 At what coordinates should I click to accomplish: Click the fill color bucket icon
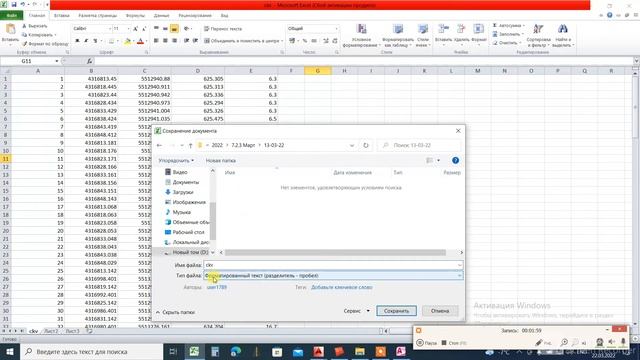[127, 41]
